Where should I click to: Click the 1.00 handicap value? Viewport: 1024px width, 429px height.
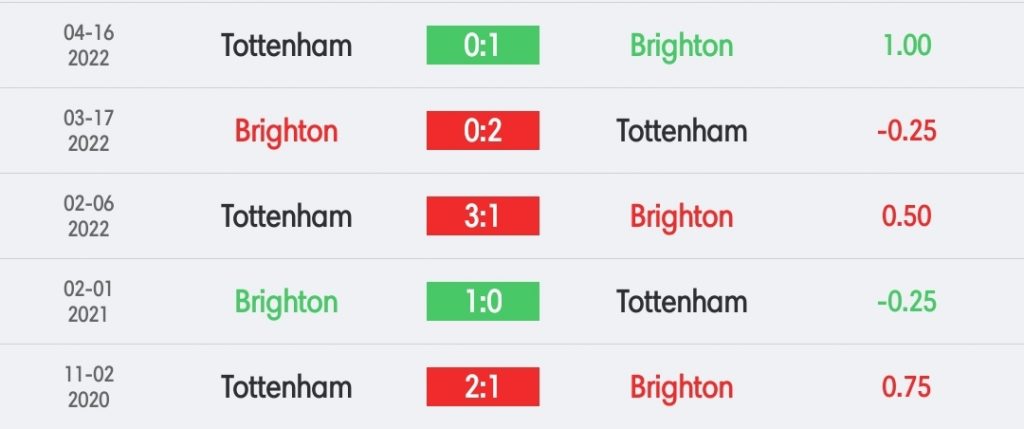click(907, 45)
